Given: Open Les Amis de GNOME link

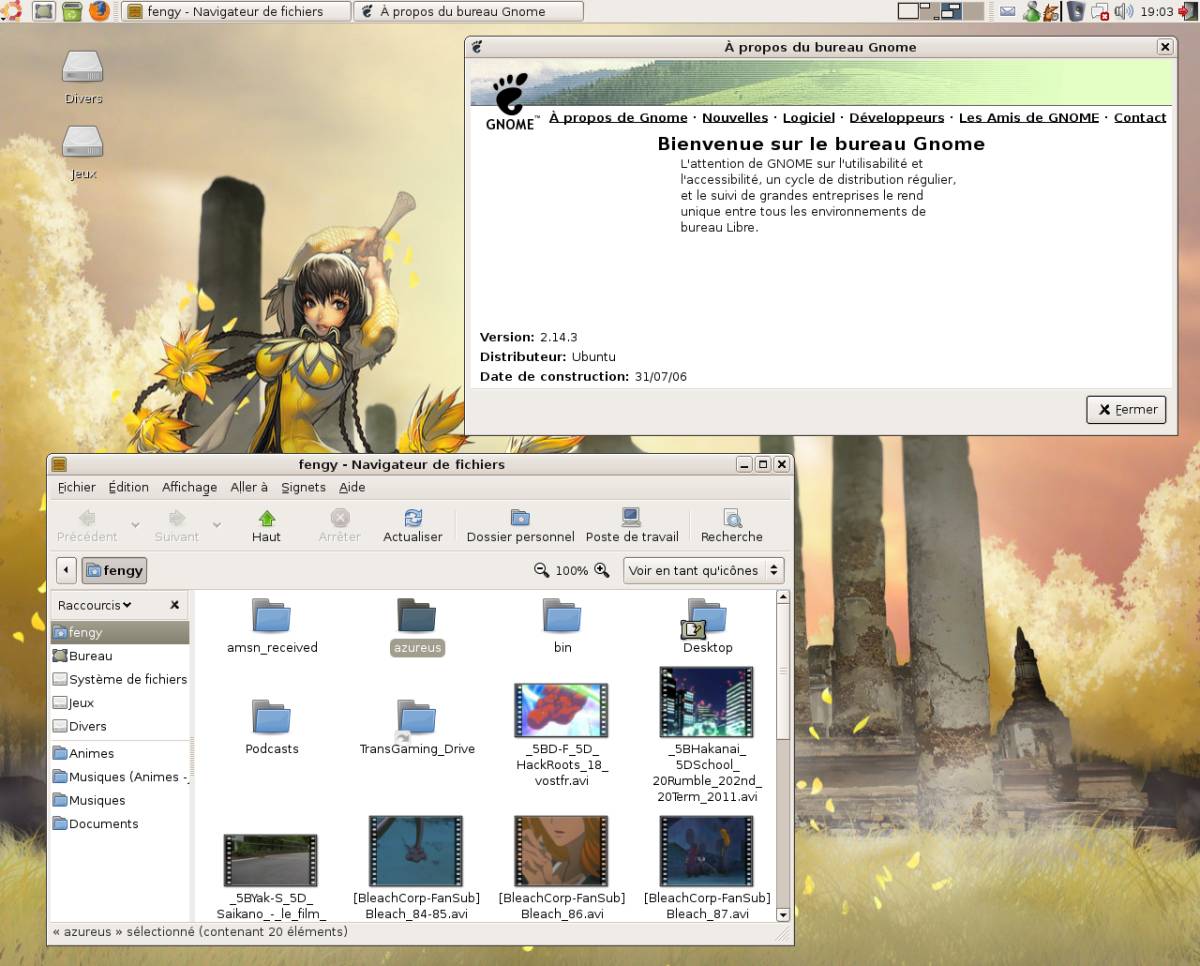Looking at the screenshot, I should coord(1029,117).
